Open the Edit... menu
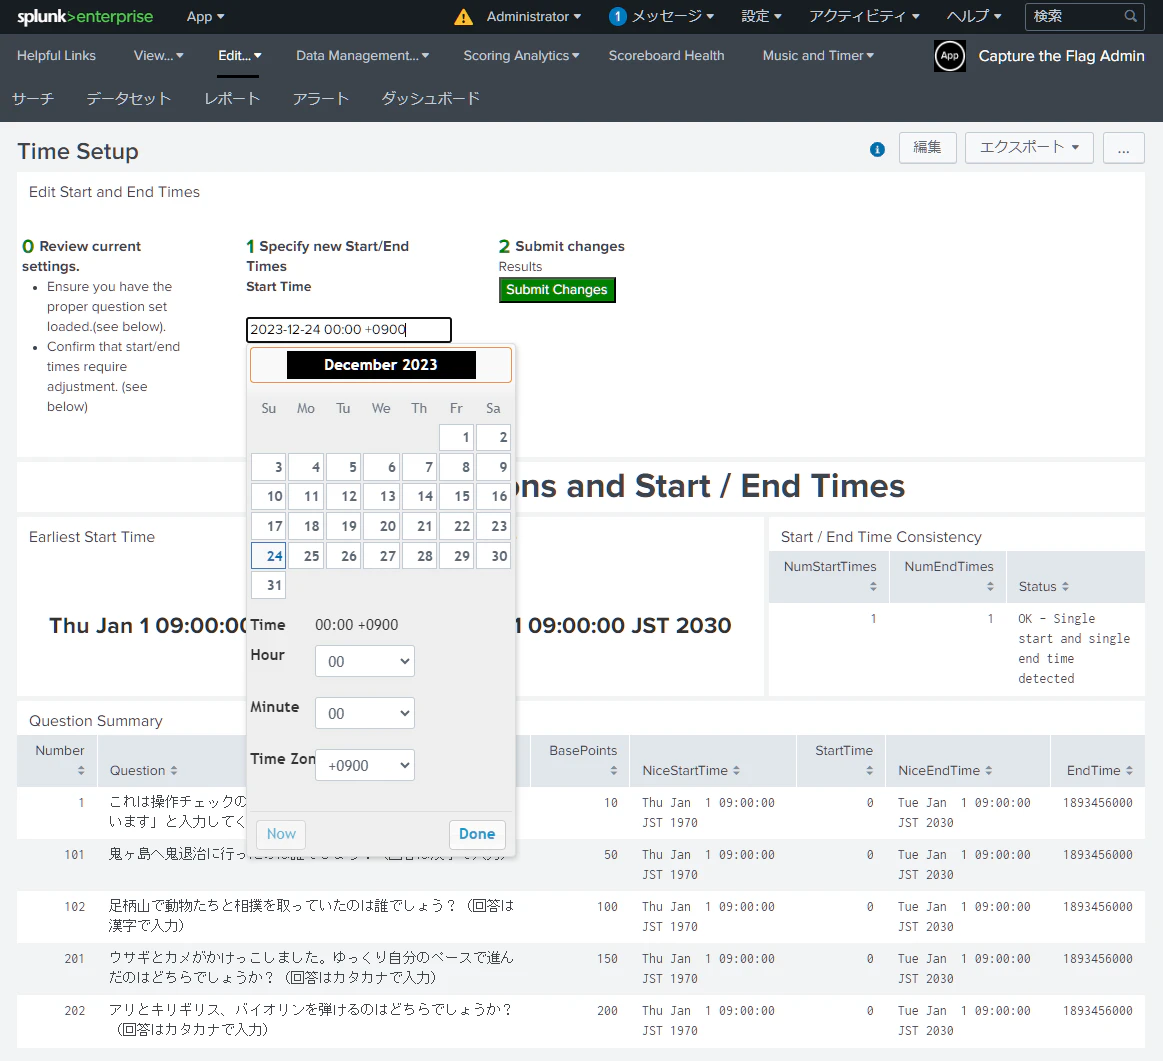The height and width of the screenshot is (1061, 1163). point(240,56)
